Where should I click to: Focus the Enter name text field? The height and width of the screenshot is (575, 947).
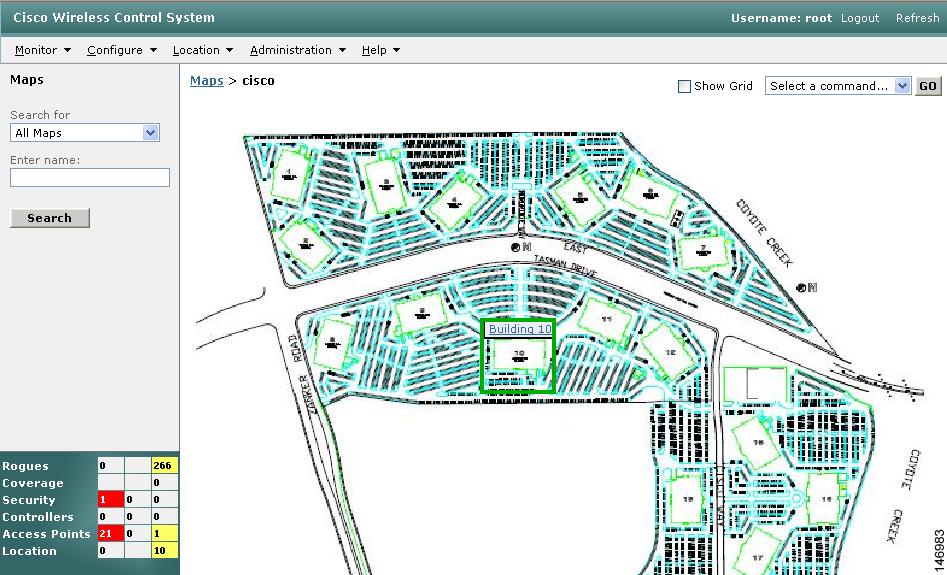point(90,178)
